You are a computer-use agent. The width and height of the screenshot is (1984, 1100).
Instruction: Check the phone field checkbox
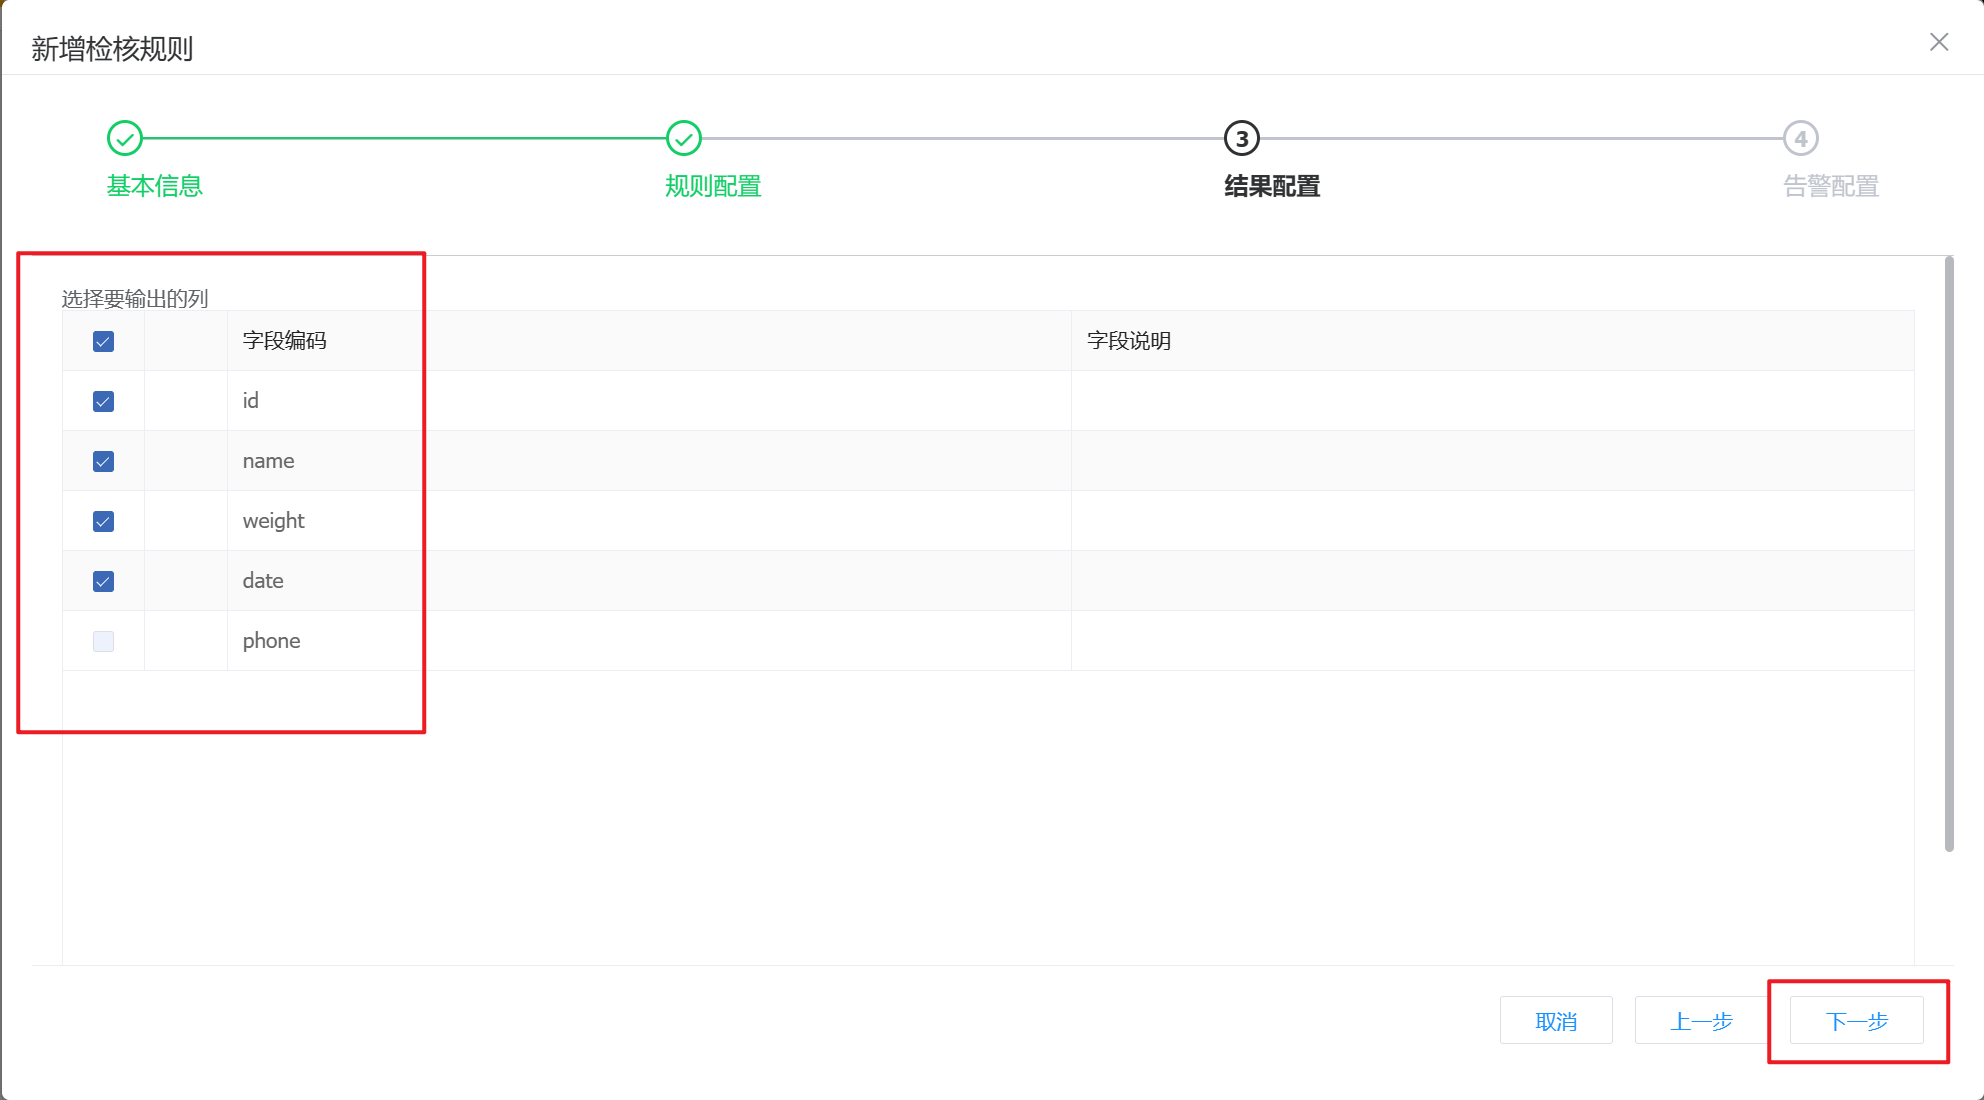coord(103,642)
